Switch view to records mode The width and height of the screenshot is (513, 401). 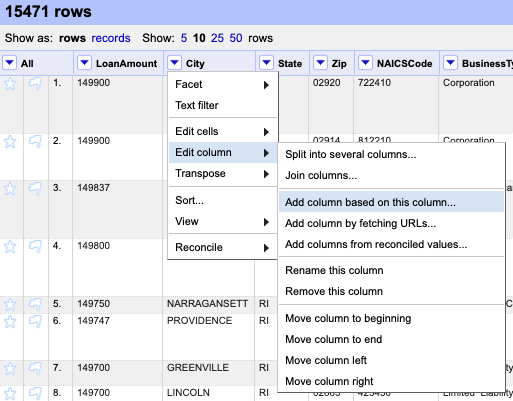click(x=111, y=38)
